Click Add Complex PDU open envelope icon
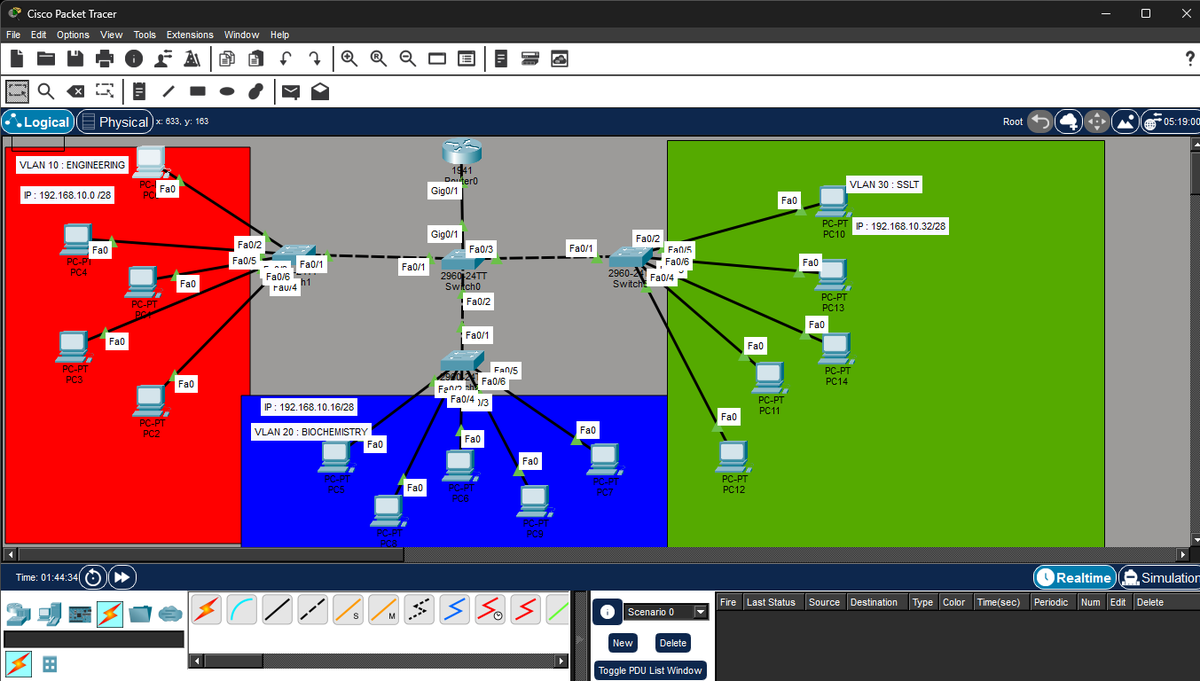 pos(320,92)
